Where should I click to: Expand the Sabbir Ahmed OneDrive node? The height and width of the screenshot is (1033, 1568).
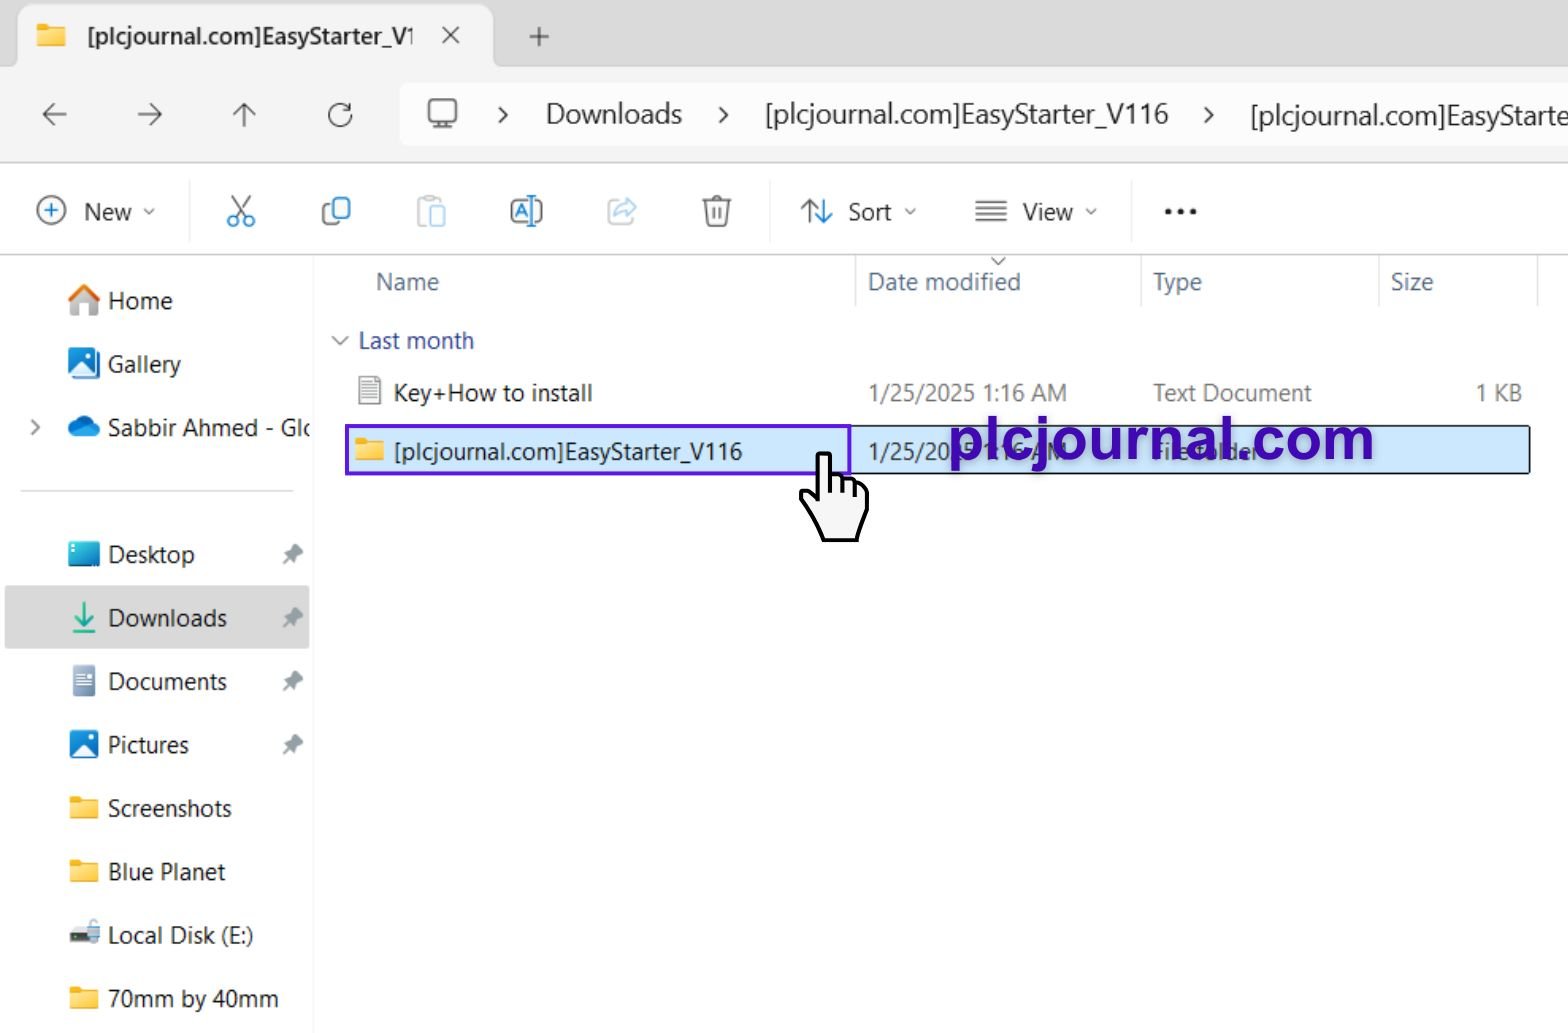pos(36,428)
